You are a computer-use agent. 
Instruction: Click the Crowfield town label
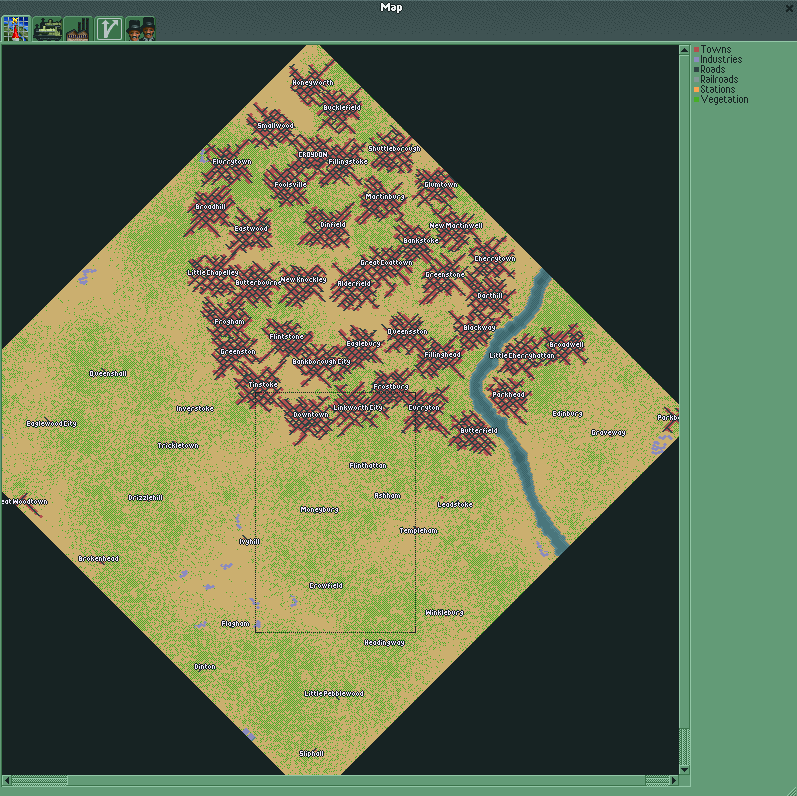tap(326, 586)
